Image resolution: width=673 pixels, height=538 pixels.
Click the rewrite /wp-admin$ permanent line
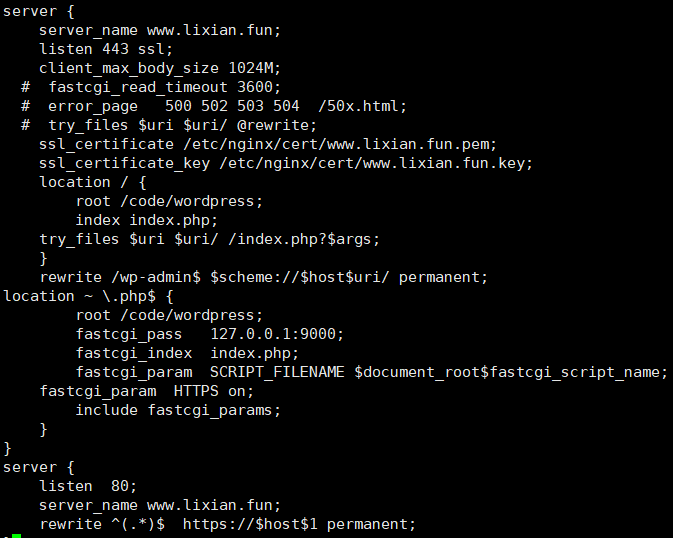(264, 277)
